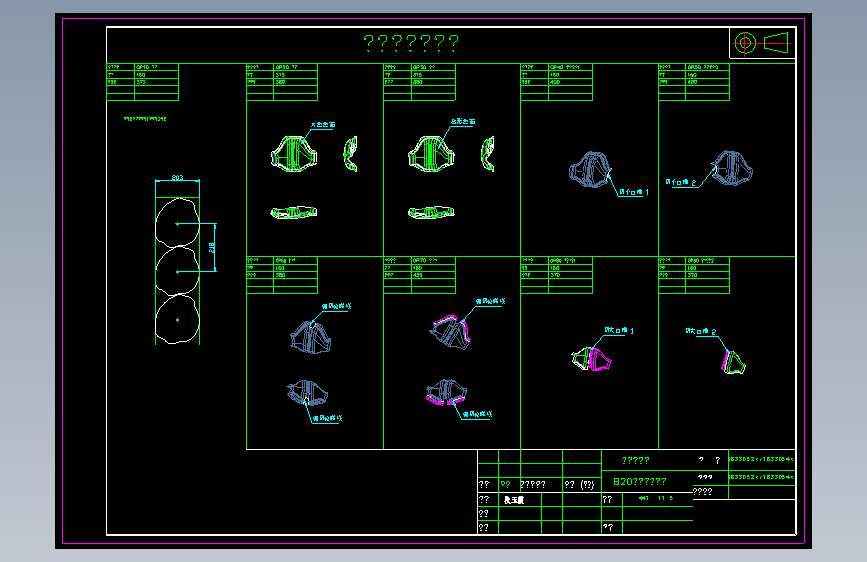Click the green date text in the title block
Image resolution: width=867 pixels, height=562 pixels.
[656, 498]
